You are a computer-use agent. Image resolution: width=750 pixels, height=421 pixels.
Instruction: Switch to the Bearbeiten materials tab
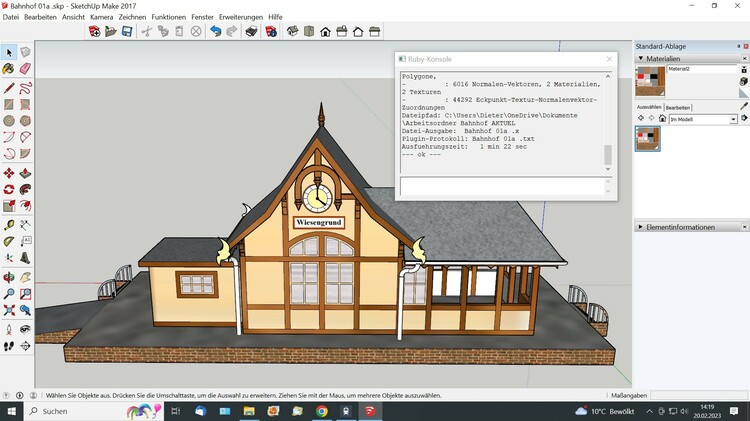tap(678, 107)
